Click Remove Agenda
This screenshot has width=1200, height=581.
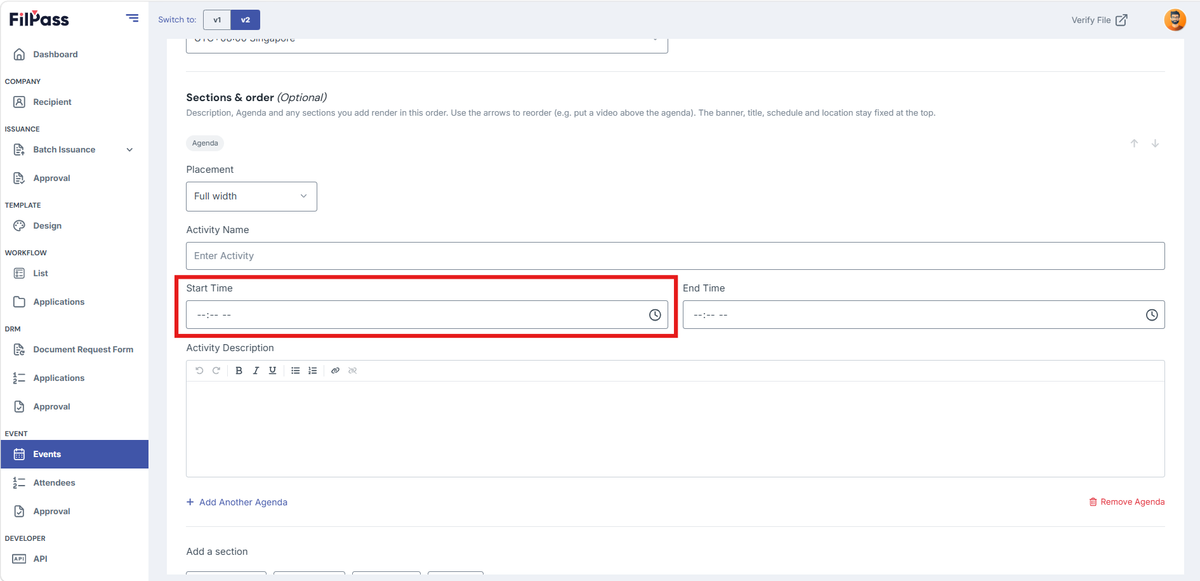[1126, 502]
